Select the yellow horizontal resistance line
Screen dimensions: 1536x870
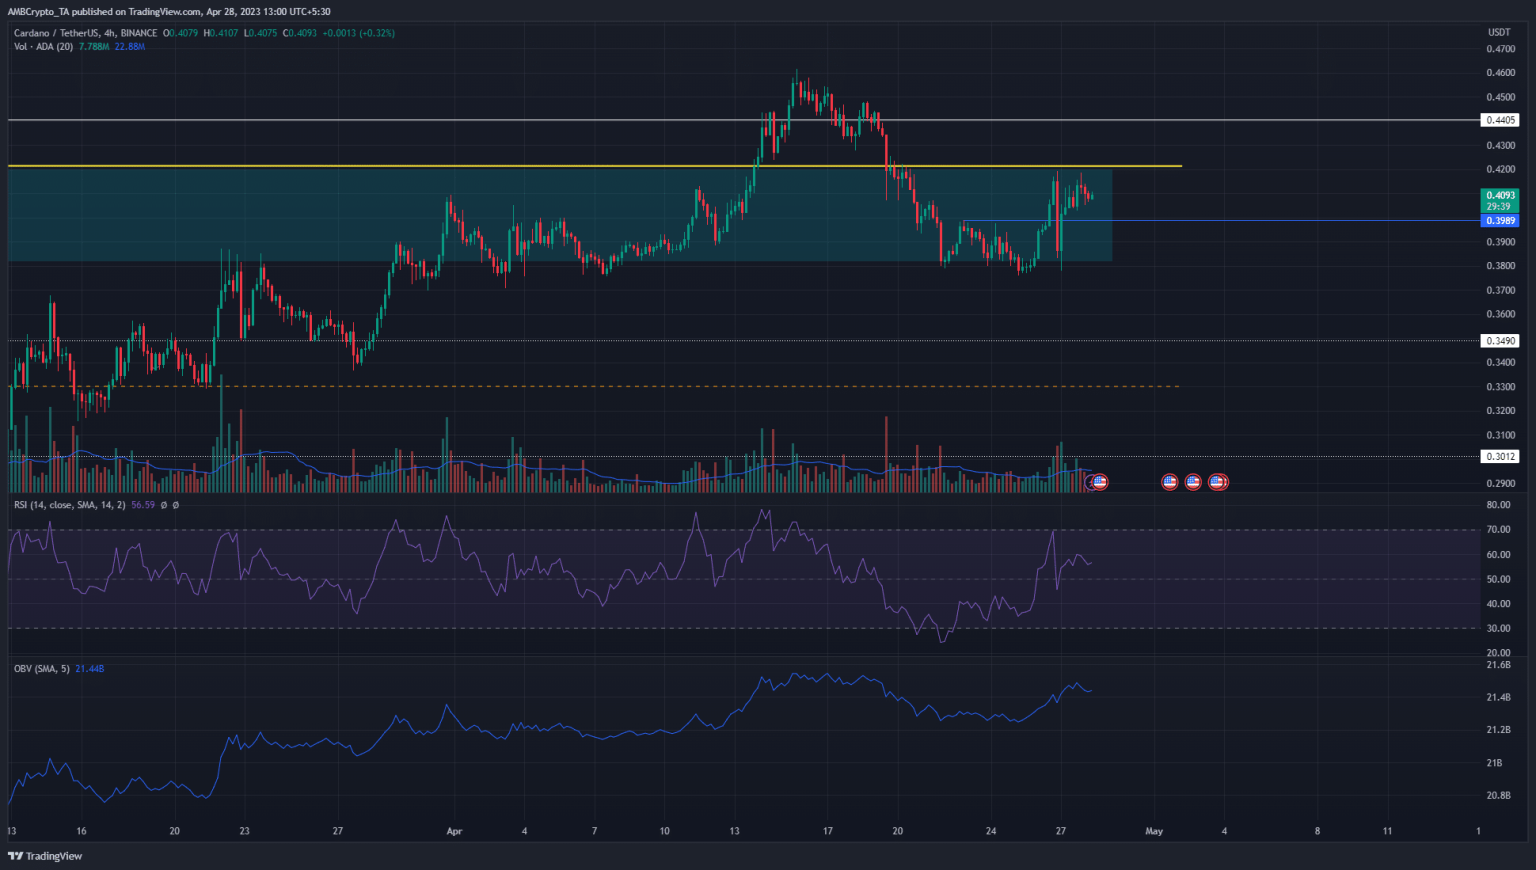(600, 166)
